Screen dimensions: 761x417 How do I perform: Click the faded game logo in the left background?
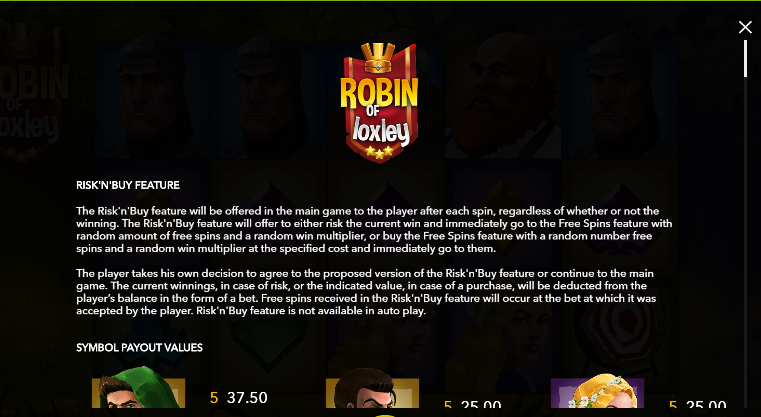tap(33, 92)
